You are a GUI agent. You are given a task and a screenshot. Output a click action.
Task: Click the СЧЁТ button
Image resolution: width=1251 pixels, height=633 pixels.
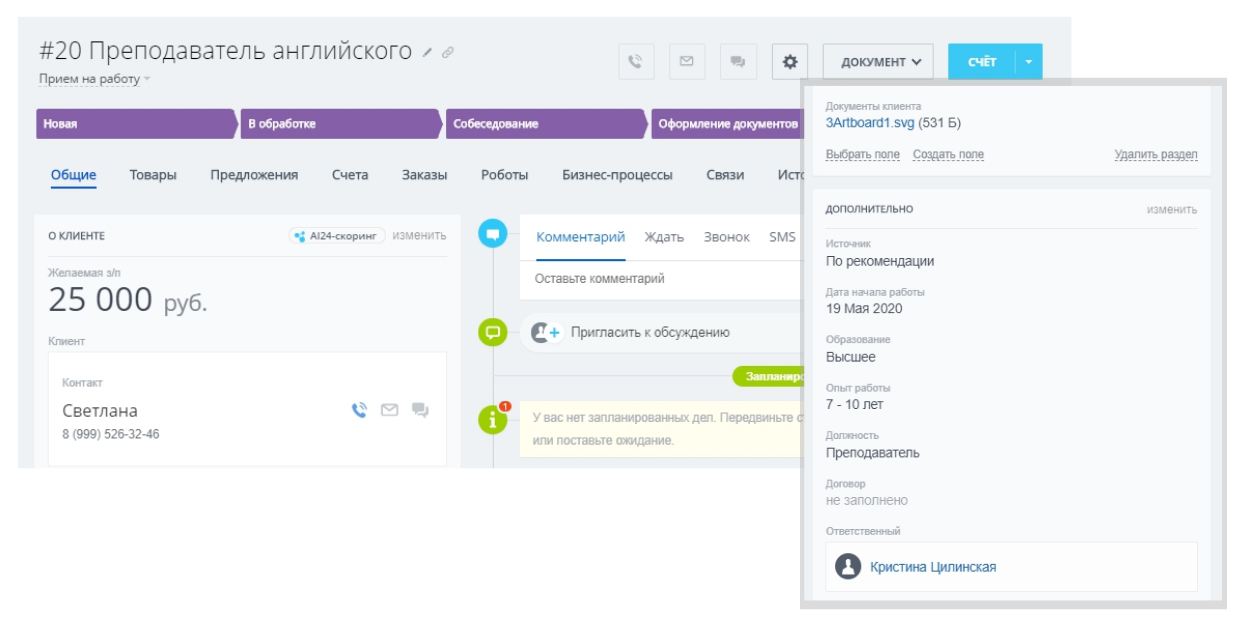point(981,61)
